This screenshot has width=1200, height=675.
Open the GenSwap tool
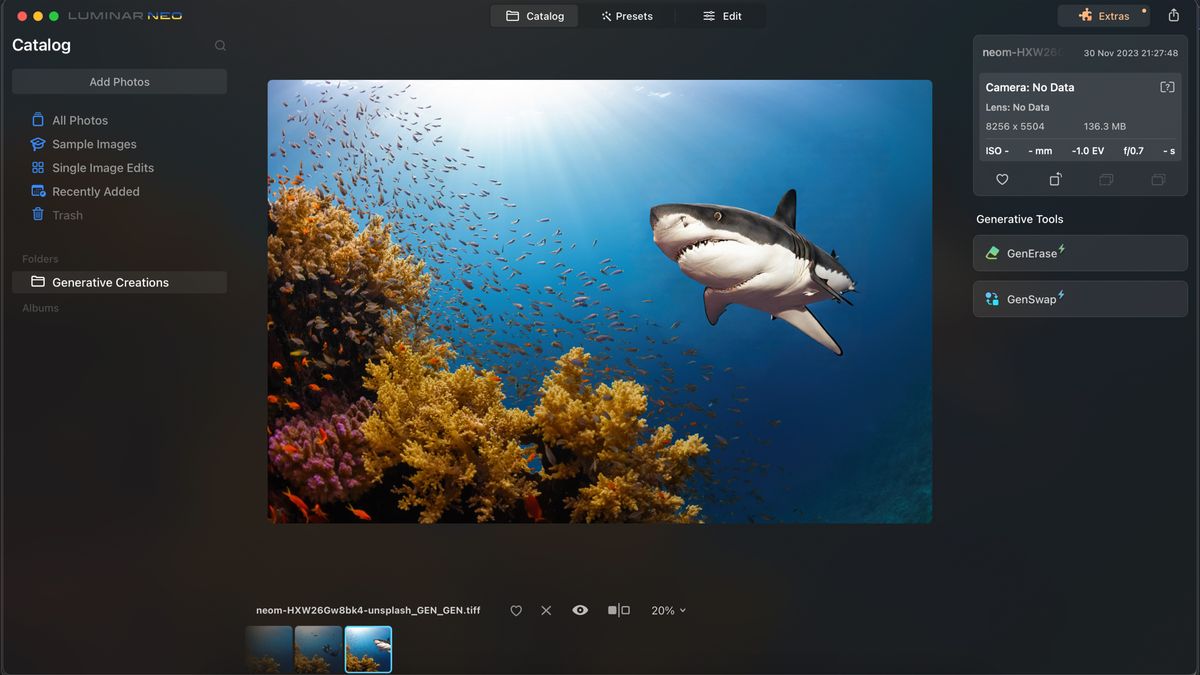click(1080, 298)
